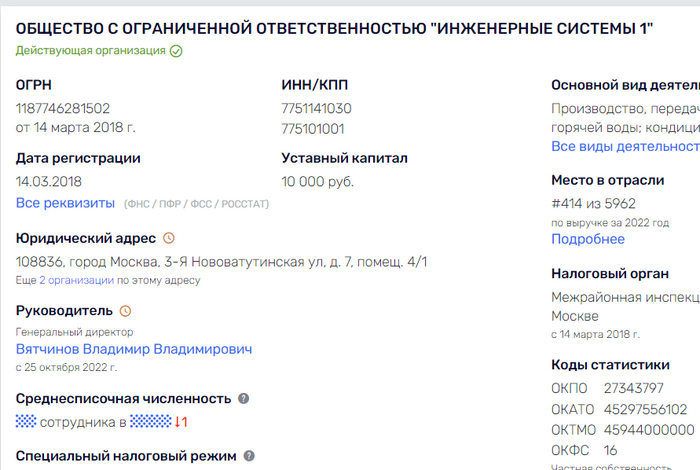Image resolution: width=700 pixels, height=470 pixels.
Task: Open address history clock icon by Юридический адрес
Action: point(168,238)
